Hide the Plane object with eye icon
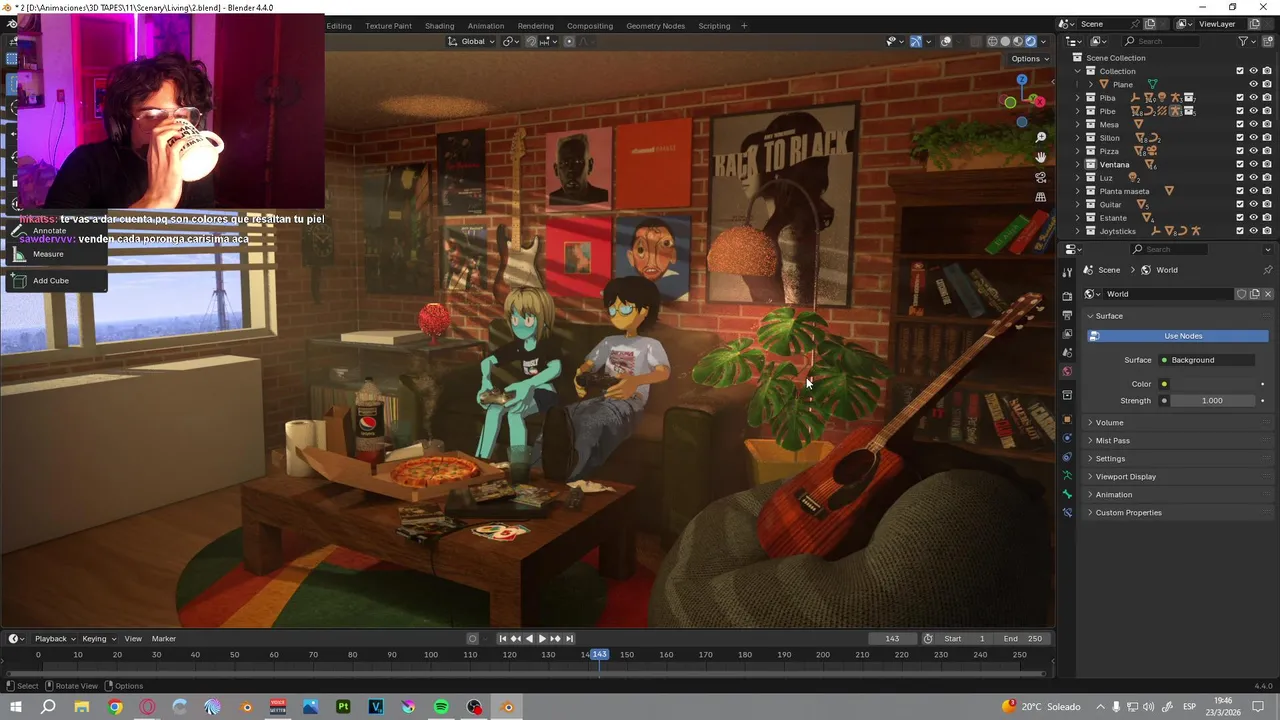The height and width of the screenshot is (720, 1280). (1253, 84)
